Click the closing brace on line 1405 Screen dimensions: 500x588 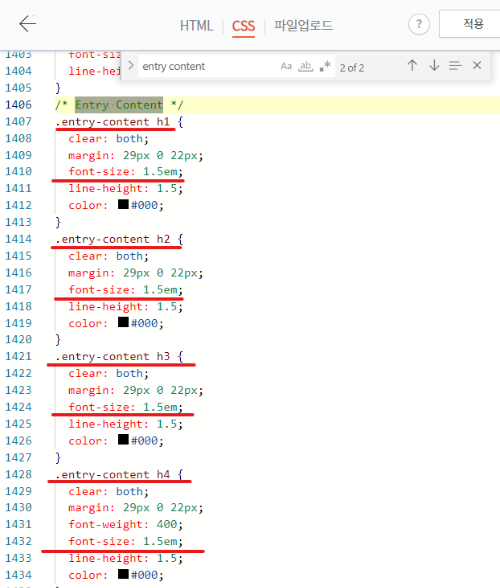[x=58, y=88]
